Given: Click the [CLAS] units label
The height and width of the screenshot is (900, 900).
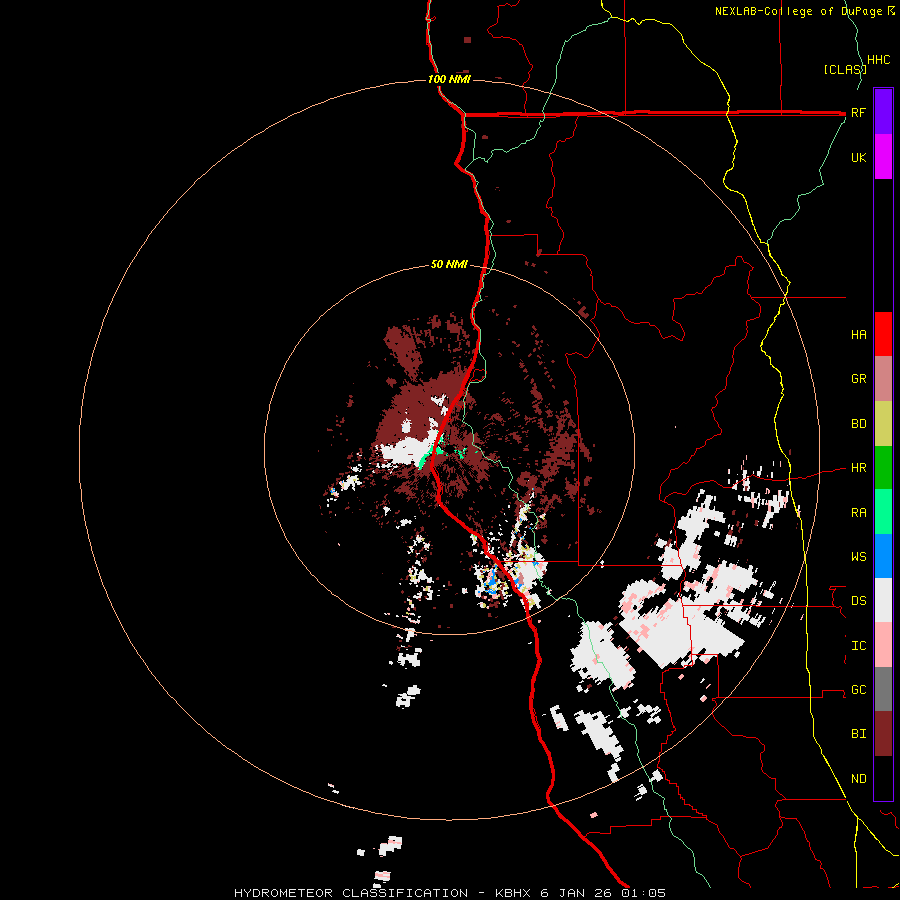Looking at the screenshot, I should (x=844, y=69).
